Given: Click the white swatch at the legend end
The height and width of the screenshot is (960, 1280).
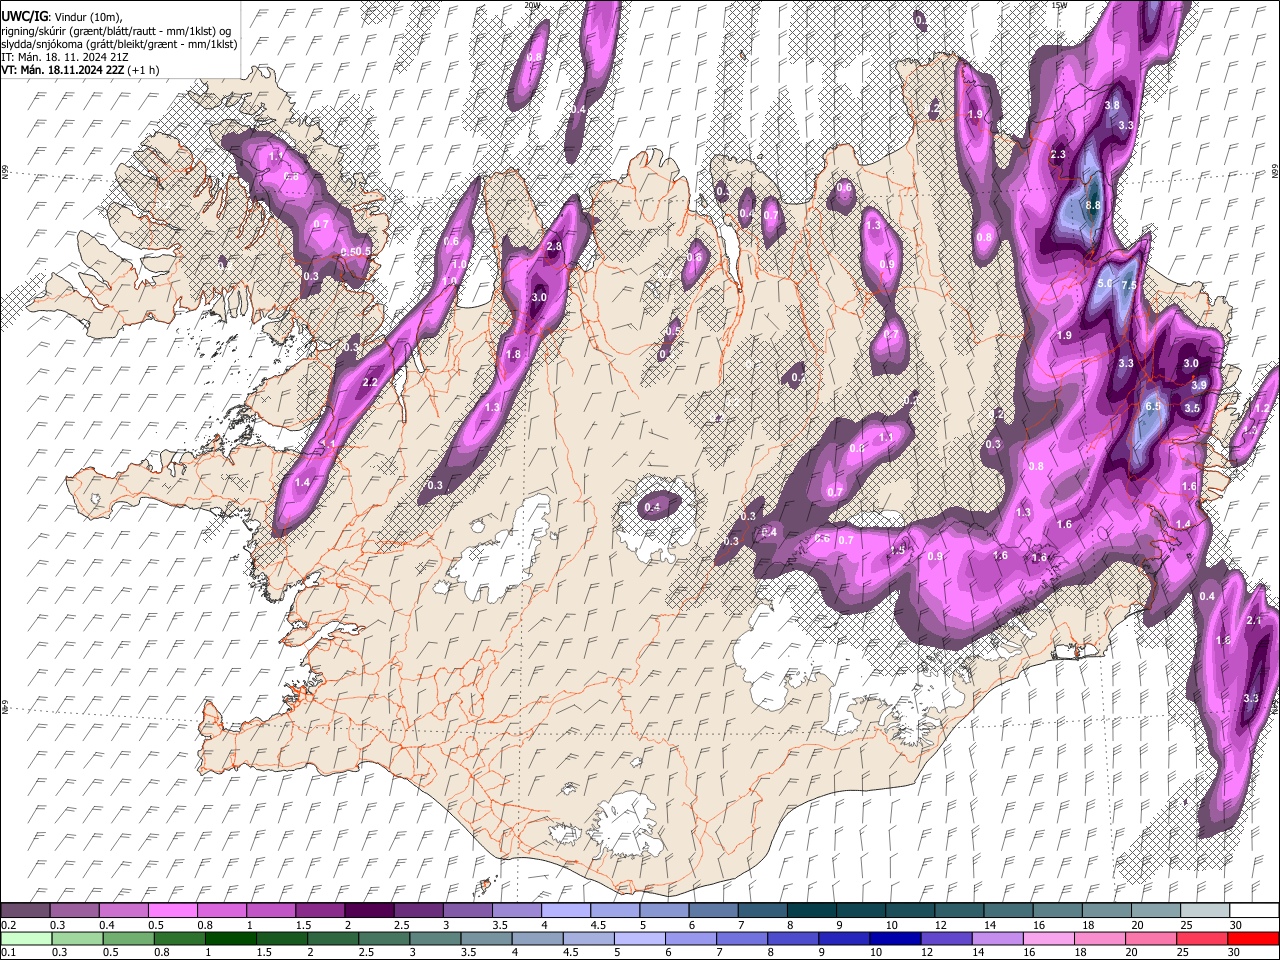Looking at the screenshot, I should coord(1254,910).
